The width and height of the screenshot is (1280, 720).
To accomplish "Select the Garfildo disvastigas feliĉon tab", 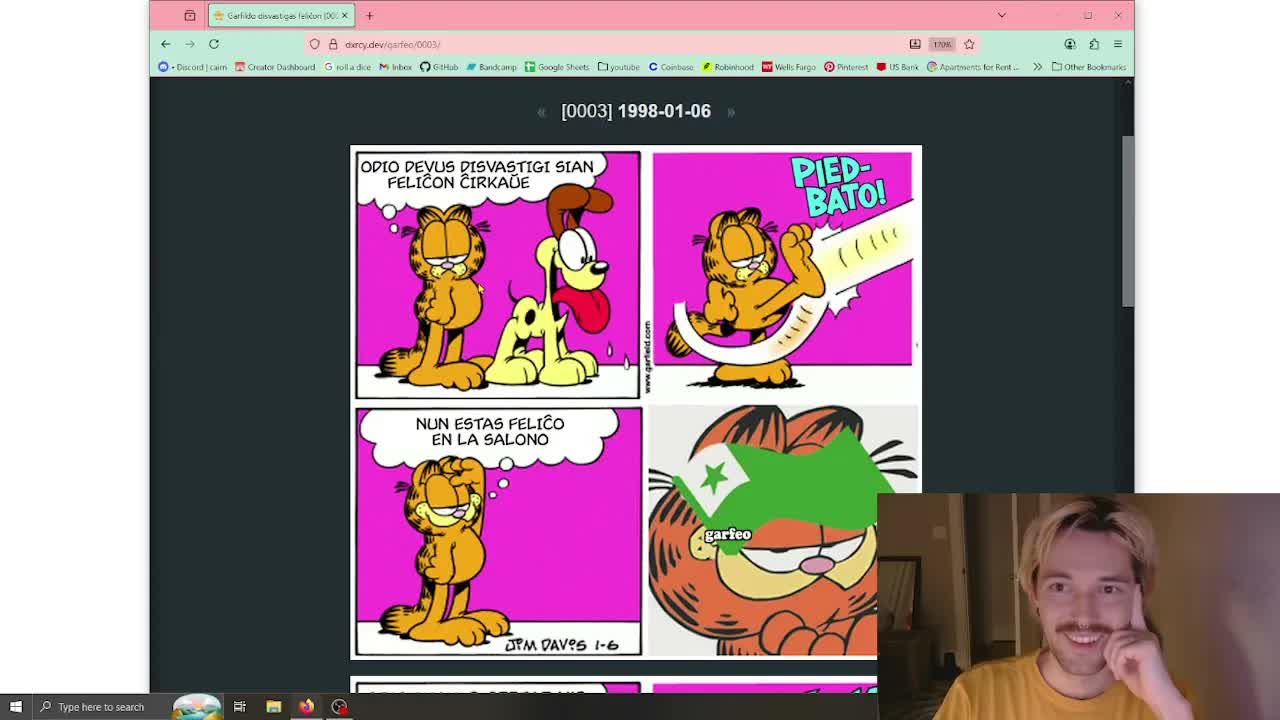I will [x=281, y=16].
